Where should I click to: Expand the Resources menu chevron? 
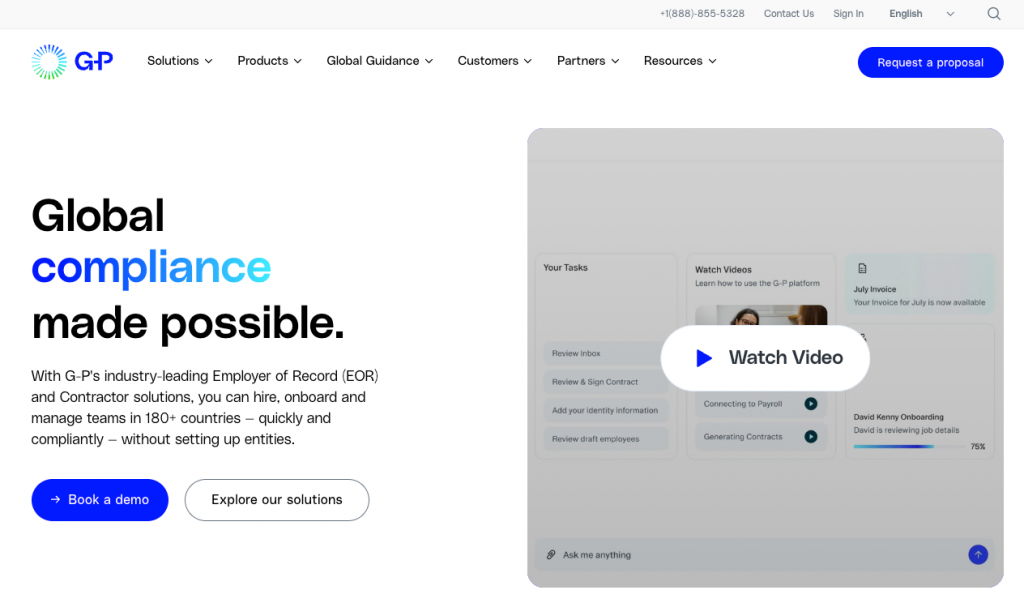pyautogui.click(x=712, y=61)
